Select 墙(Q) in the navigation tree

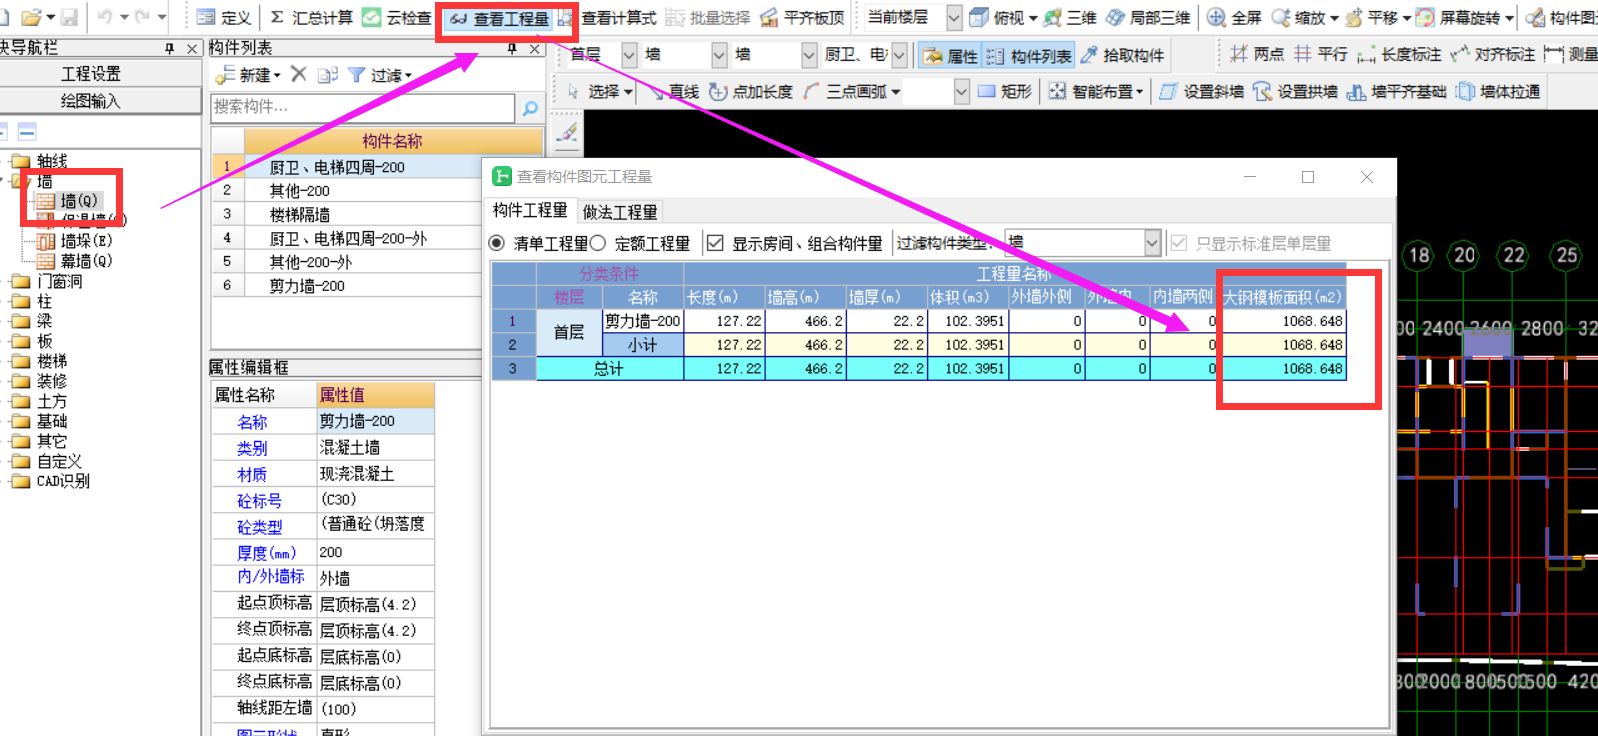pos(78,201)
